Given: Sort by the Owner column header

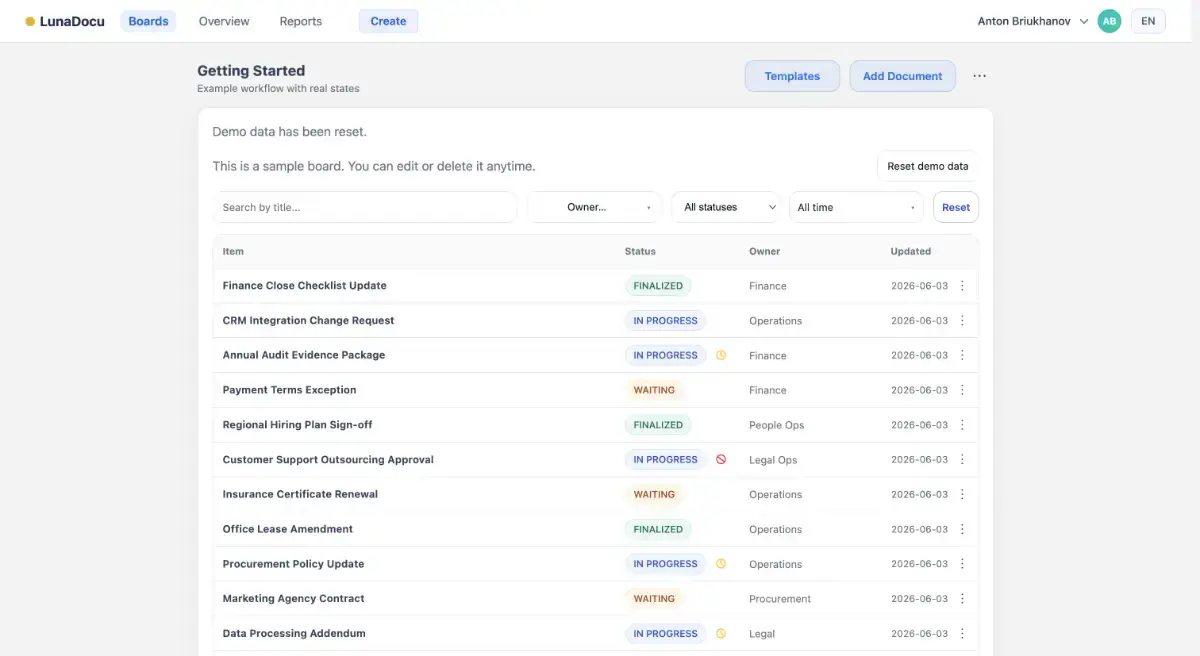Looking at the screenshot, I should (x=764, y=251).
